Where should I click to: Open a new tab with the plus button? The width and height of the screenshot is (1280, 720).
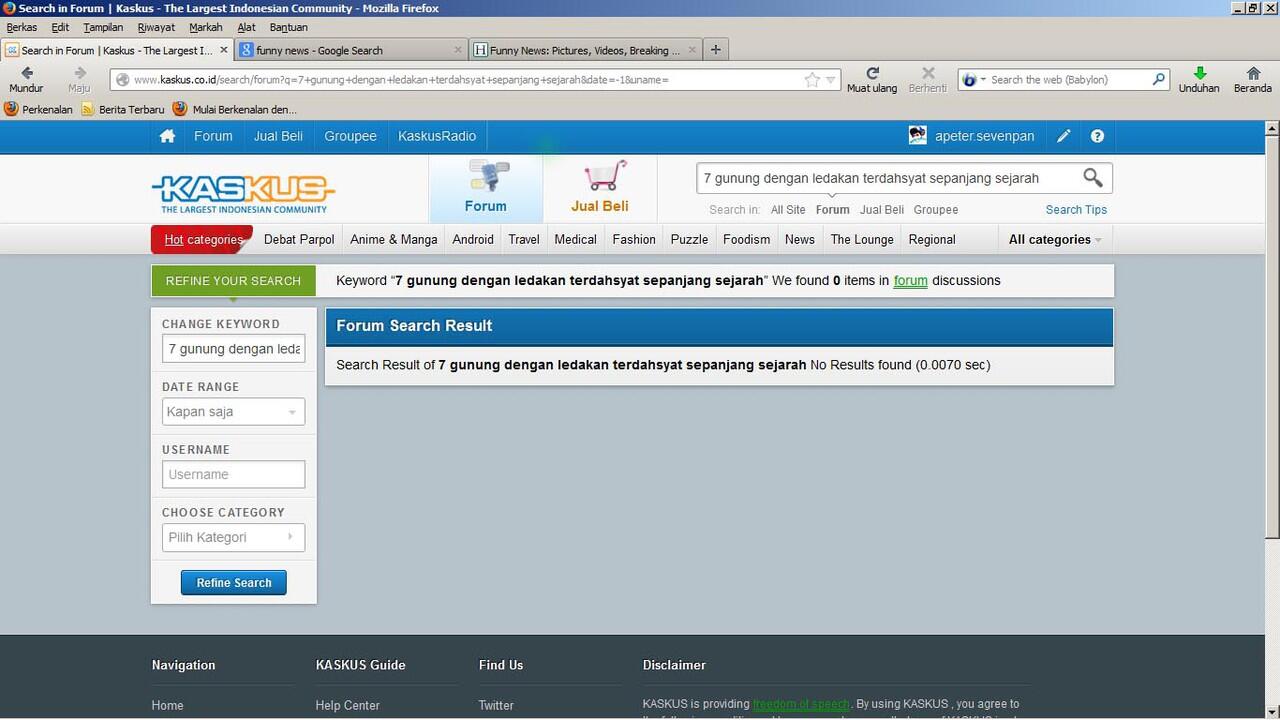[716, 49]
